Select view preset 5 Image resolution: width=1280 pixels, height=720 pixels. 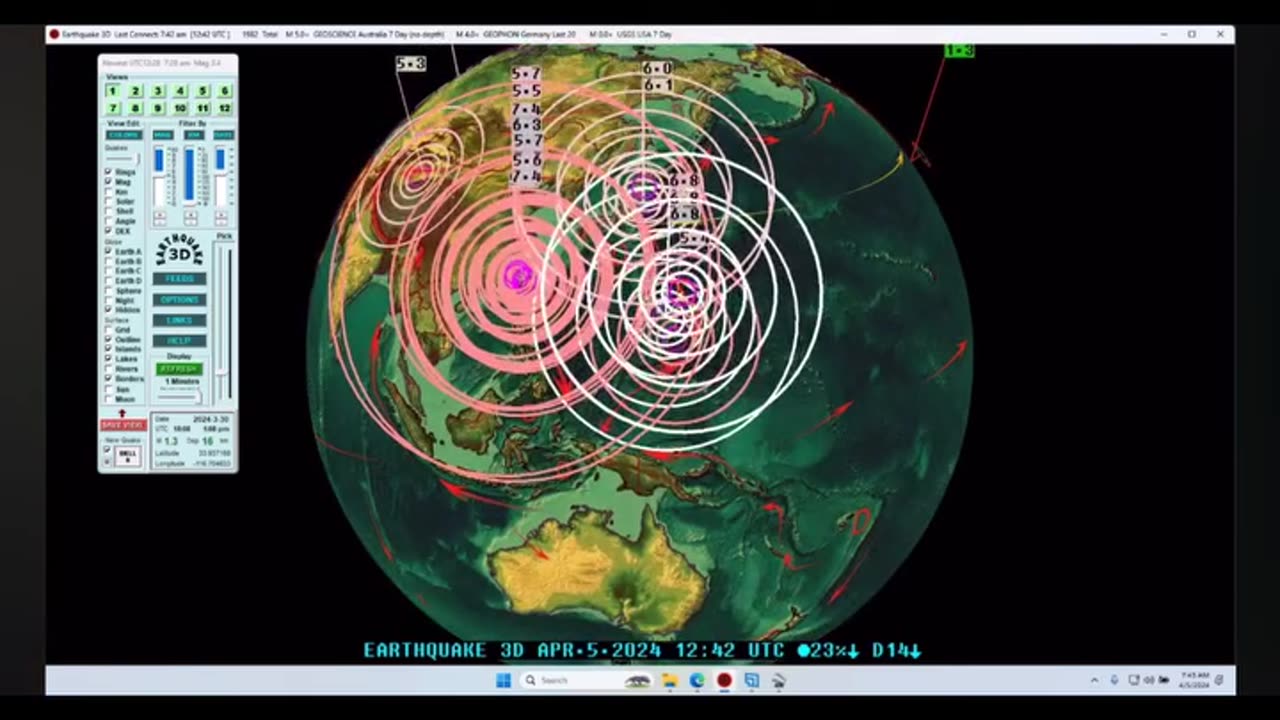click(203, 91)
